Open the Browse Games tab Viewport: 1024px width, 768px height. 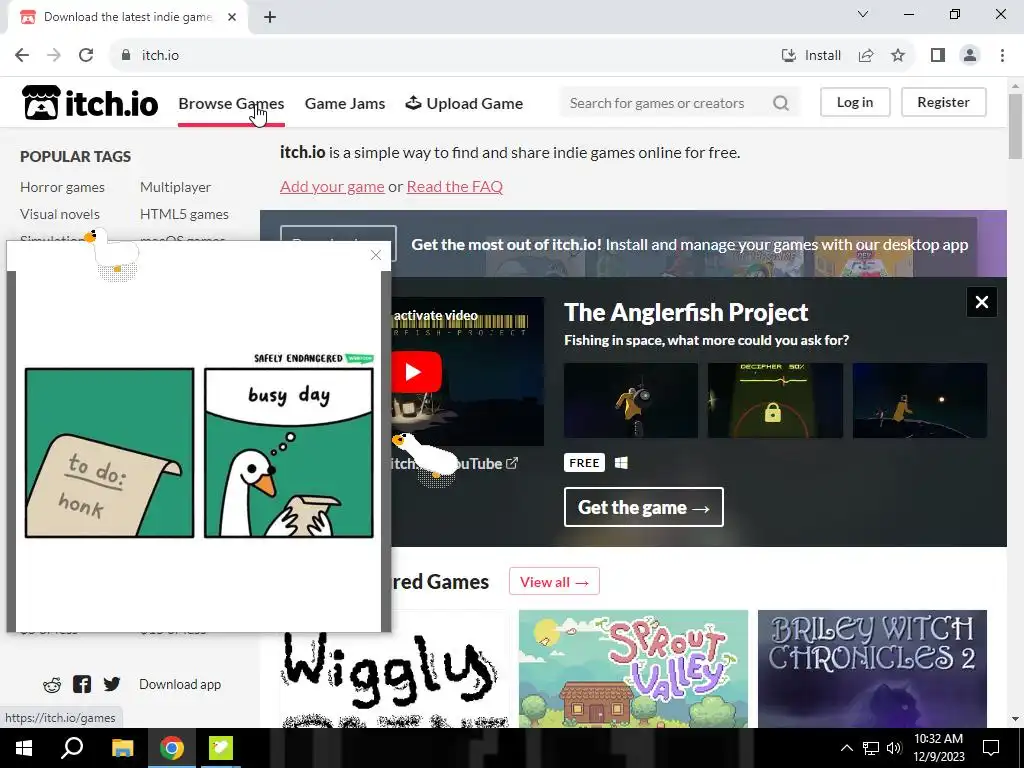tap(231, 103)
